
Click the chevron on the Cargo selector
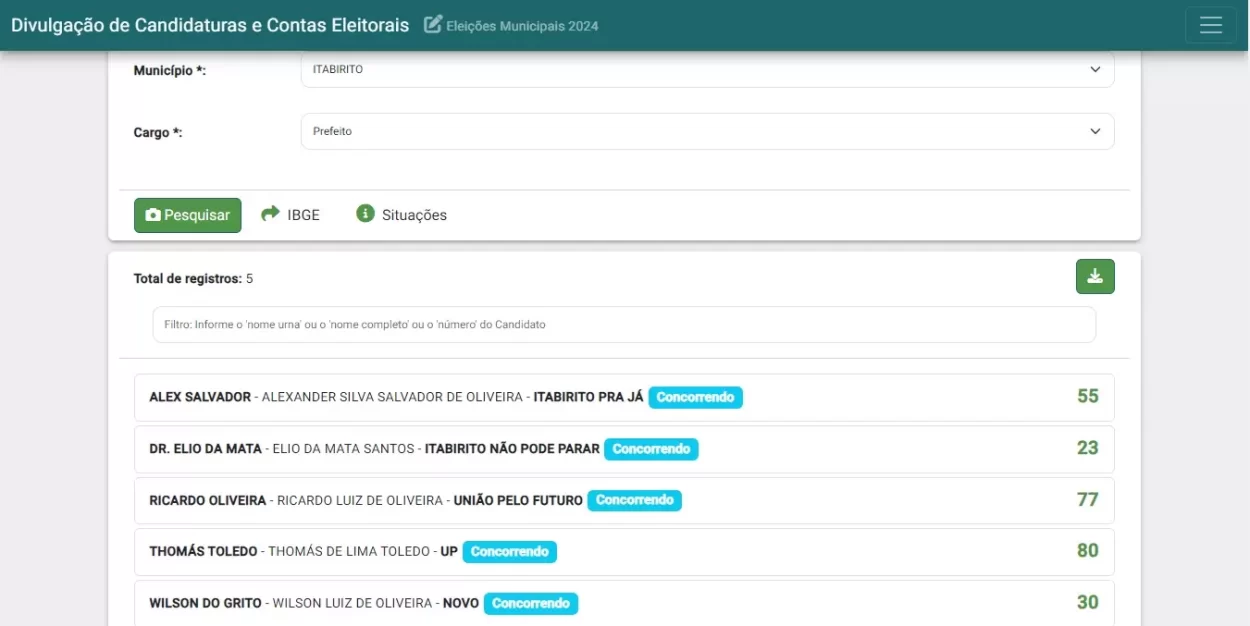[x=1096, y=130]
